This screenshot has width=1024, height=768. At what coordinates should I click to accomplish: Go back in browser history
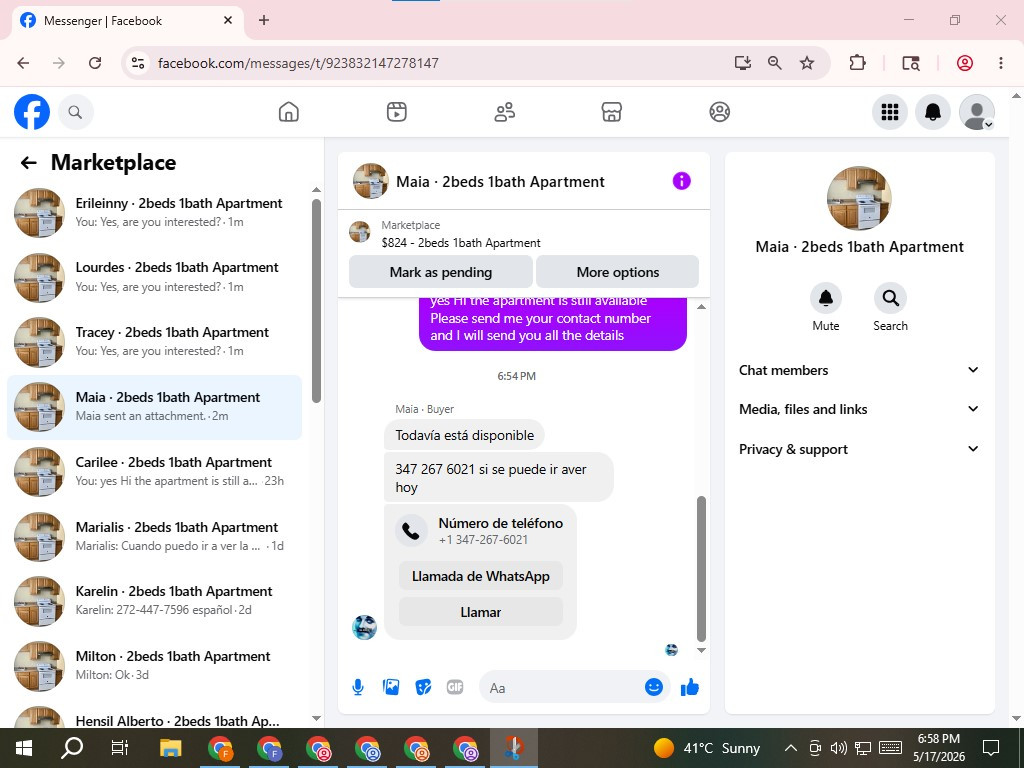[x=24, y=63]
